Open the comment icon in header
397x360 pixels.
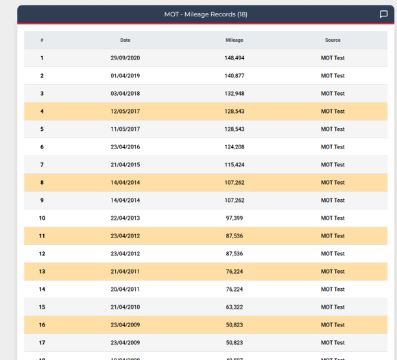384,14
